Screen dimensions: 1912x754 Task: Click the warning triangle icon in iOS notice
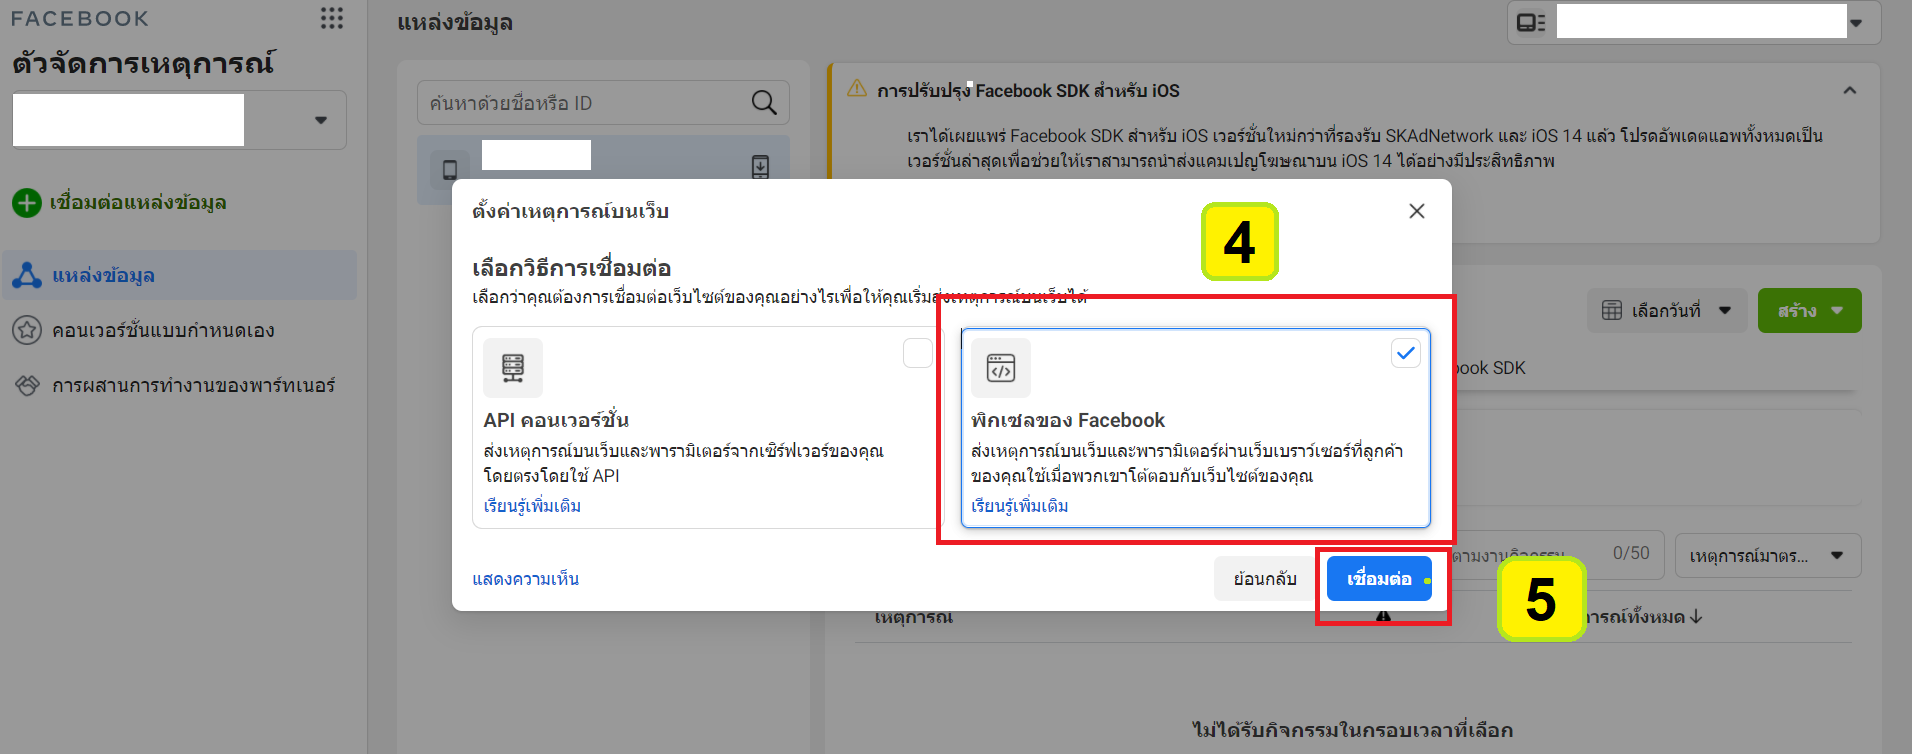pos(857,88)
